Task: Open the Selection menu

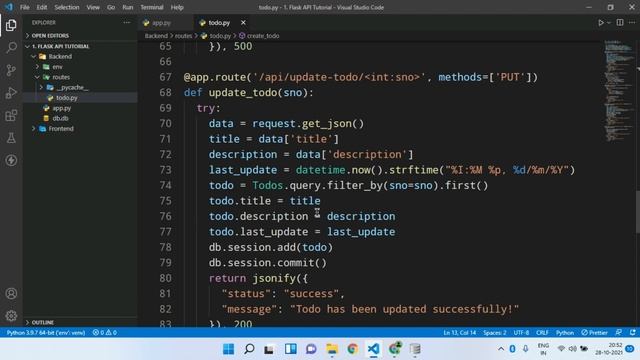Action: 67,7
